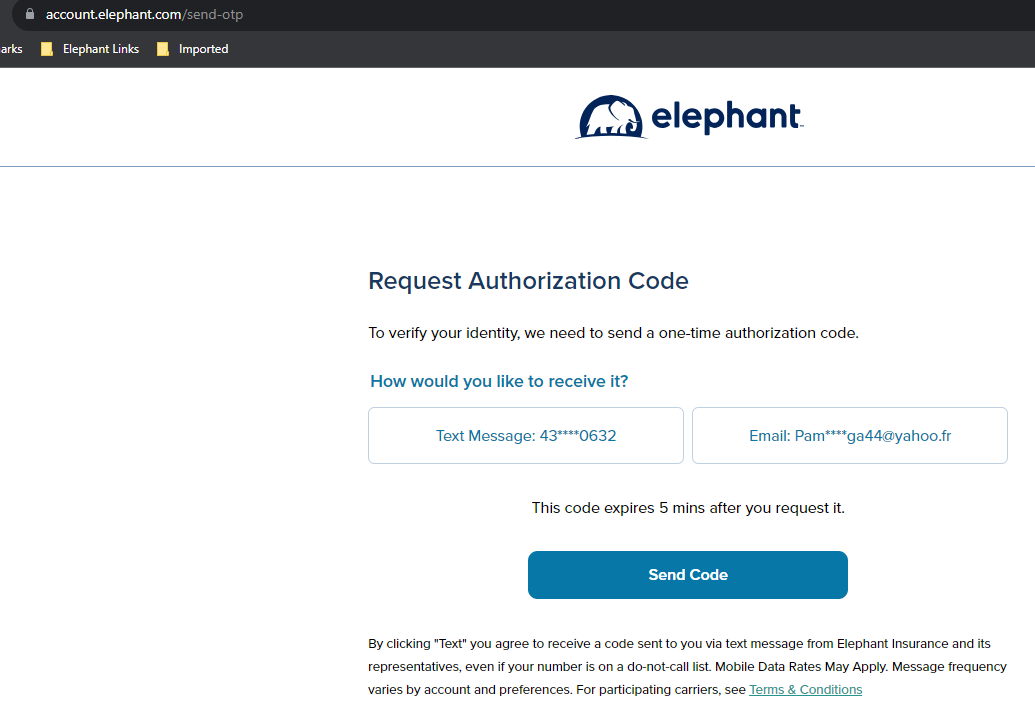
Task: Click the Imported folder icon
Action: pyautogui.click(x=163, y=49)
